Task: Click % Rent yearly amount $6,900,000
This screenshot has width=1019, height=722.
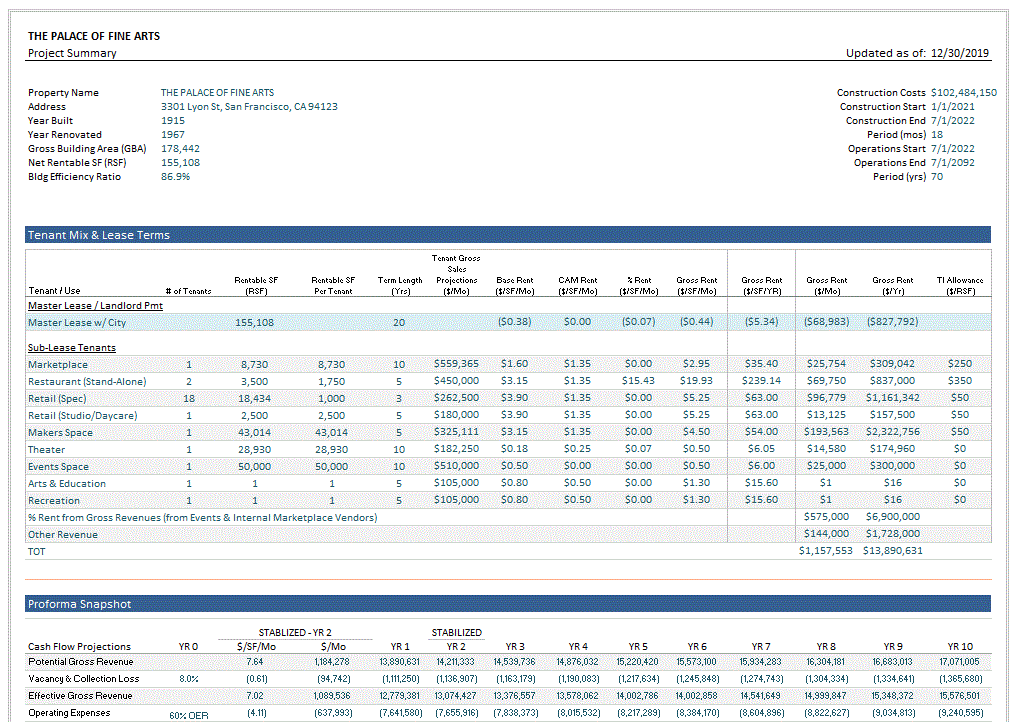Action: [892, 517]
